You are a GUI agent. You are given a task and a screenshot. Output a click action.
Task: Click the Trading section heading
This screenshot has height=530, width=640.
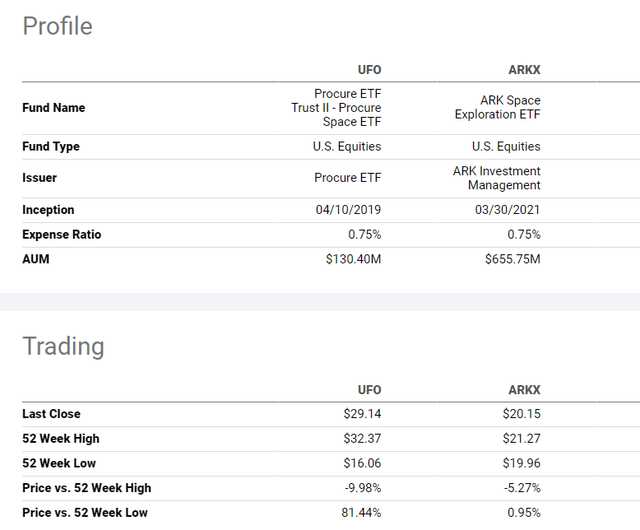[x=63, y=346]
